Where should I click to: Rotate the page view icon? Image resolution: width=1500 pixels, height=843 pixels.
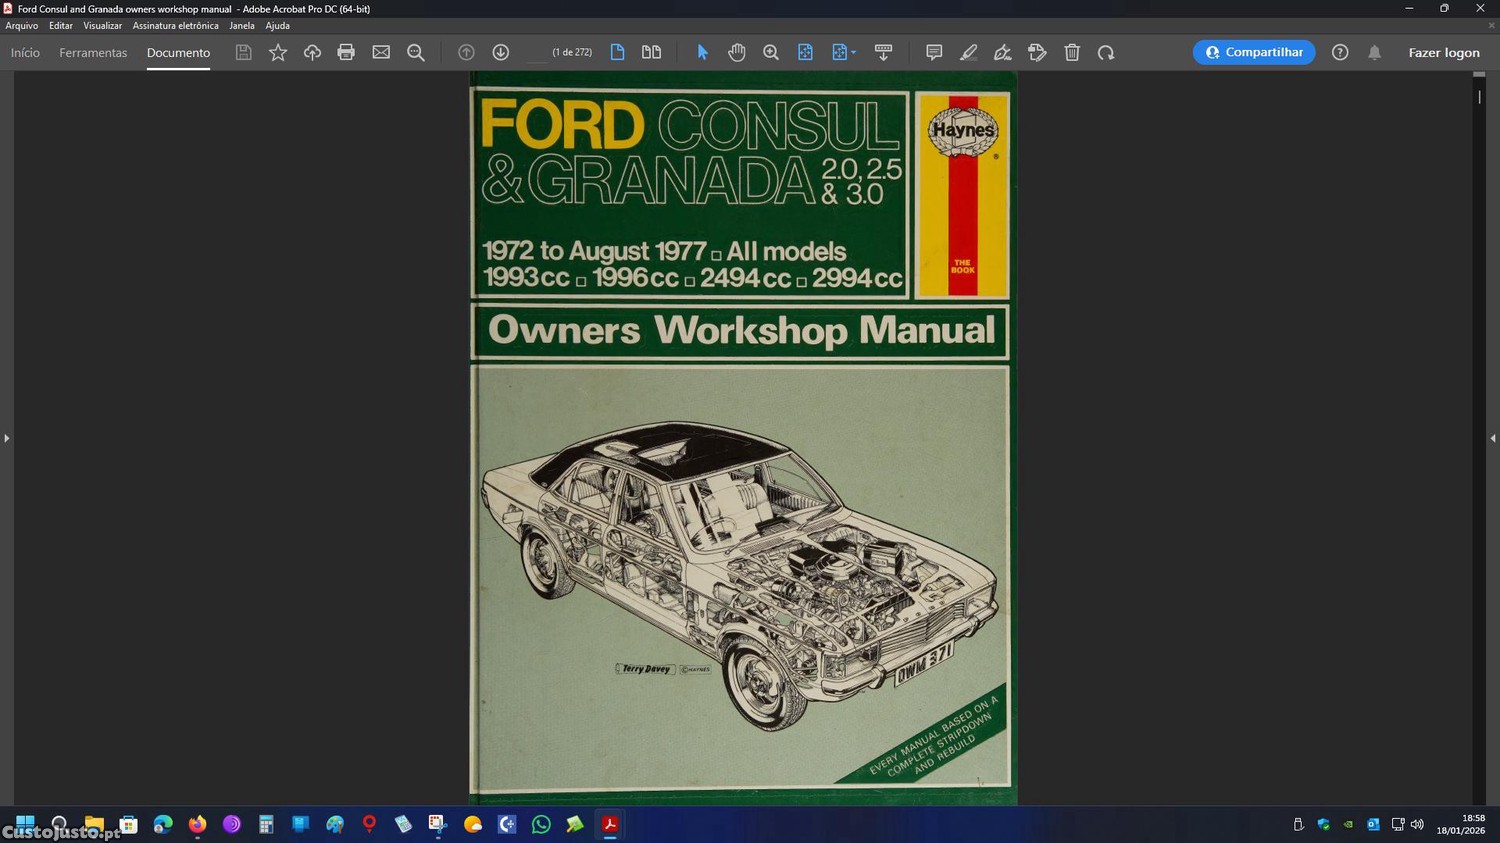click(x=1106, y=52)
